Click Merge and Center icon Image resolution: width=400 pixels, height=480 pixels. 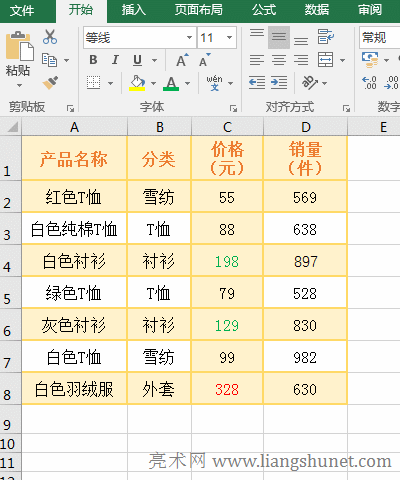point(325,60)
